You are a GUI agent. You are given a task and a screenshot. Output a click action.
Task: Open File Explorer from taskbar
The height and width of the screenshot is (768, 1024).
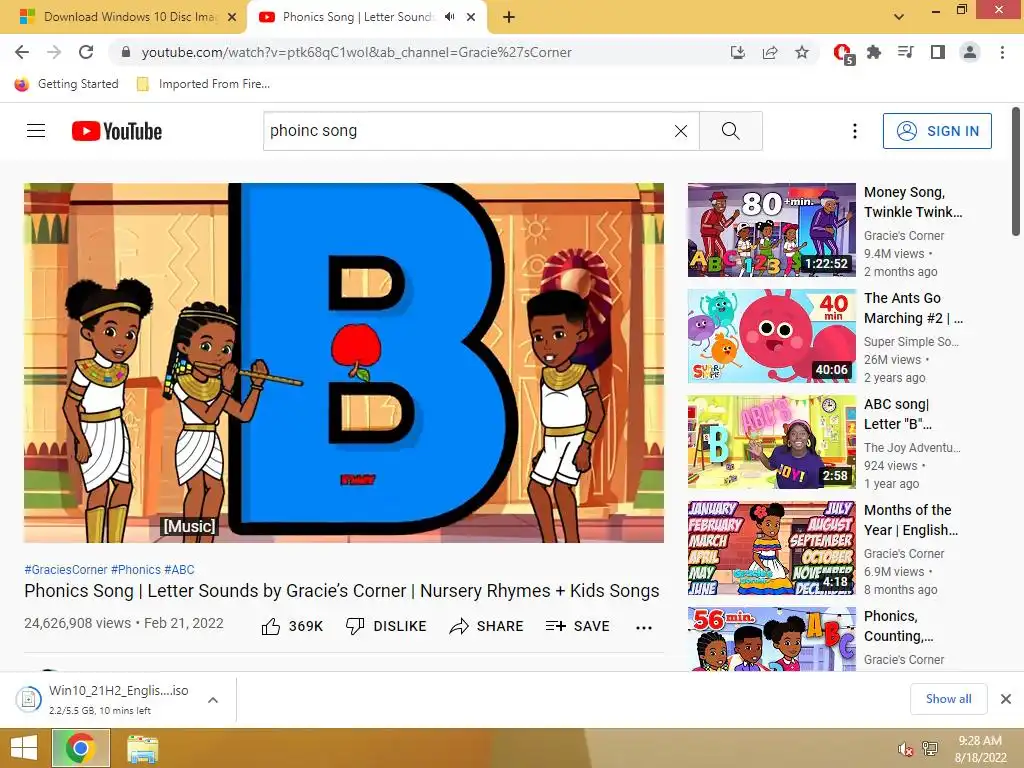pyautogui.click(x=142, y=749)
